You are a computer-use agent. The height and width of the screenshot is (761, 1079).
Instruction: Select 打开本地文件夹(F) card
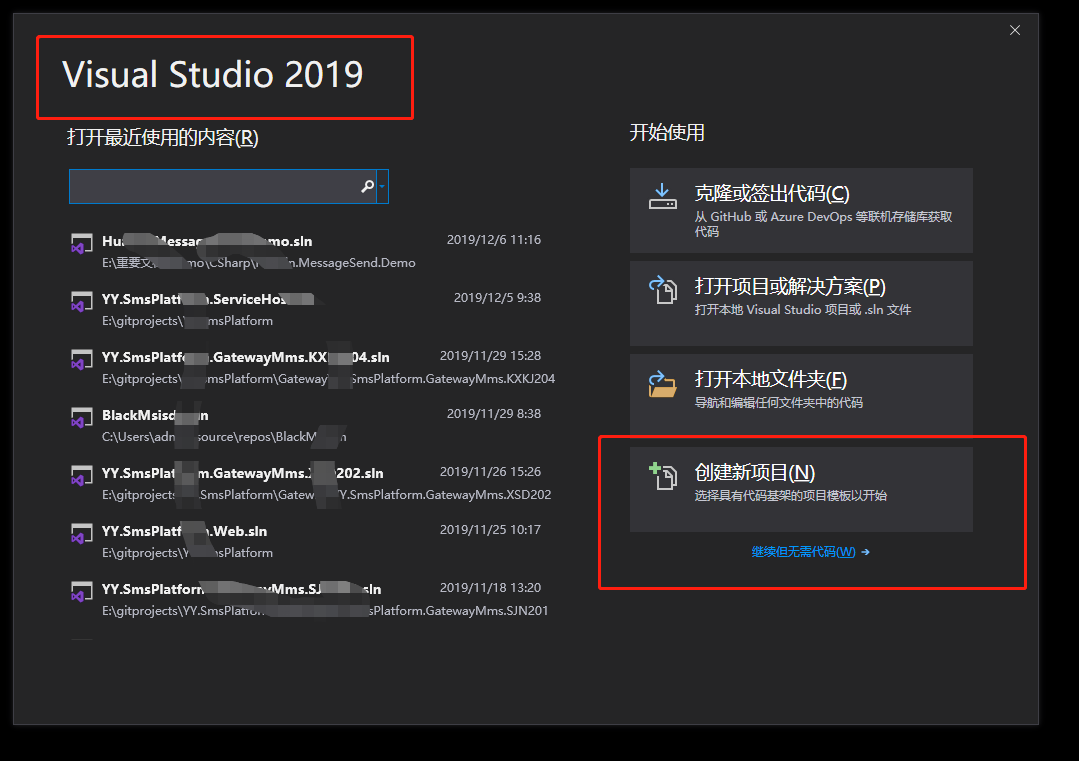click(801, 395)
